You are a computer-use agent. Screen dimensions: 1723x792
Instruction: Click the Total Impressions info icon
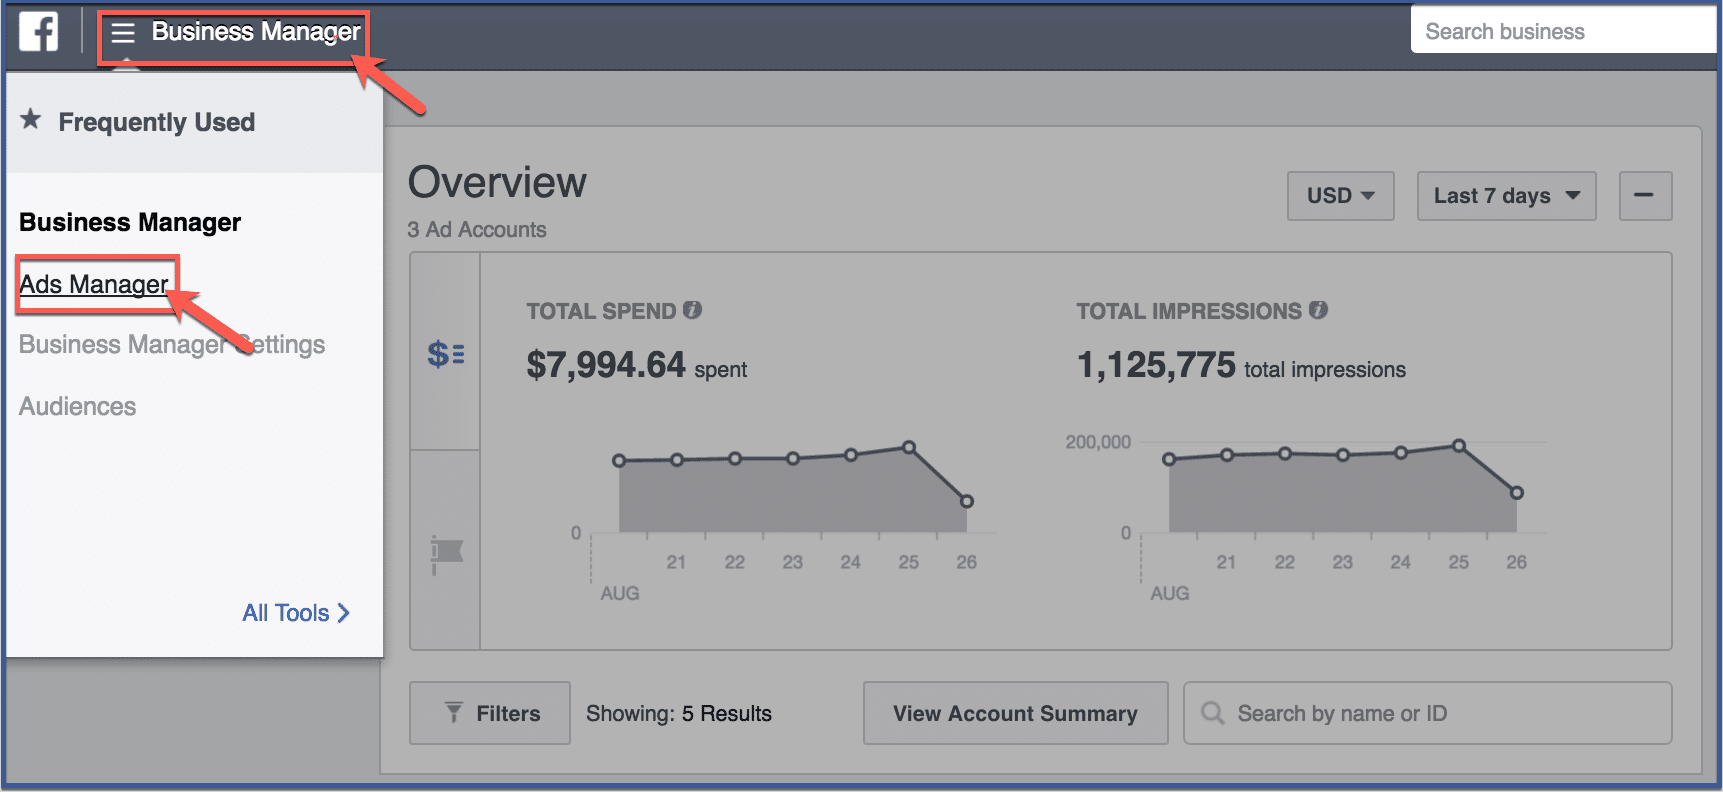tap(1318, 310)
